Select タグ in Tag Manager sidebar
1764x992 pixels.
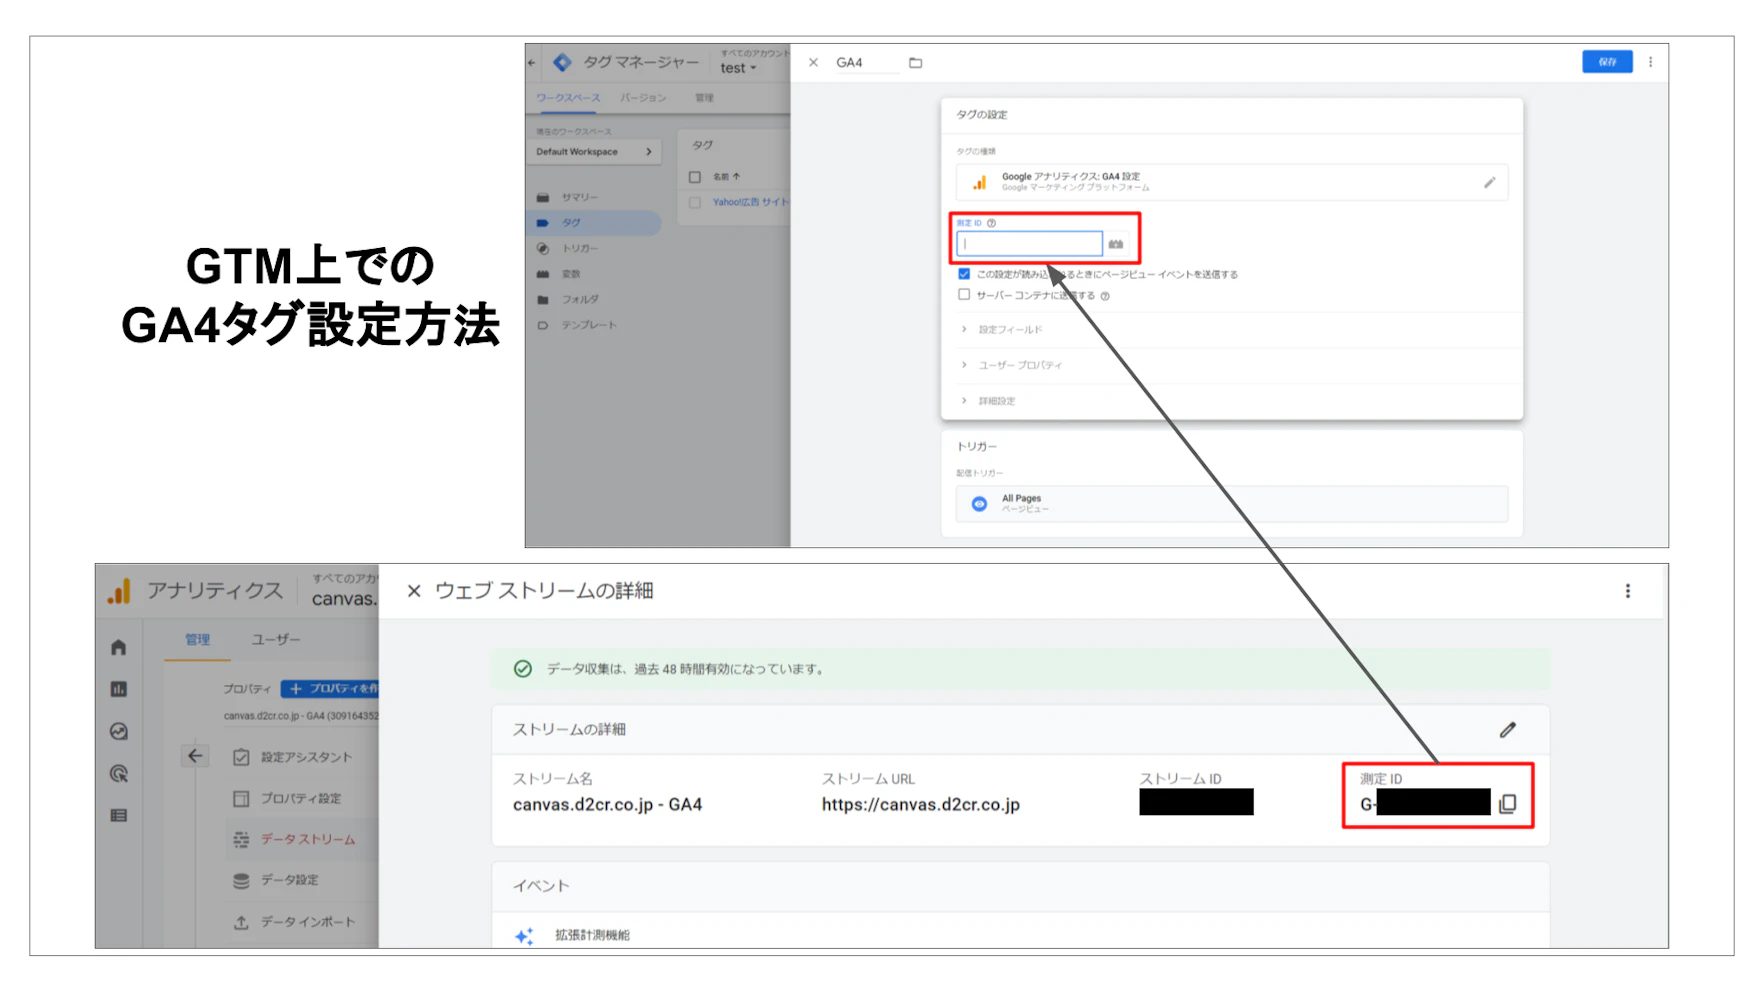click(x=571, y=223)
